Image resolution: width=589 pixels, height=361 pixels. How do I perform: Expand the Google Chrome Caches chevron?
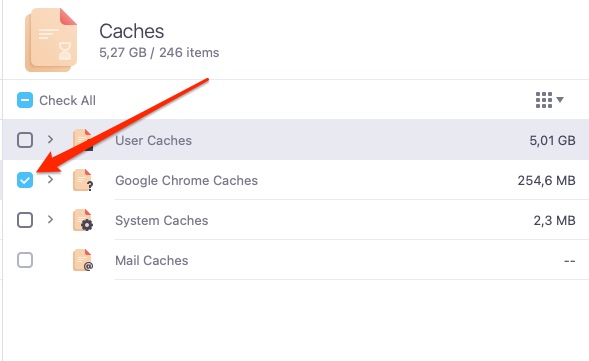pyautogui.click(x=50, y=180)
